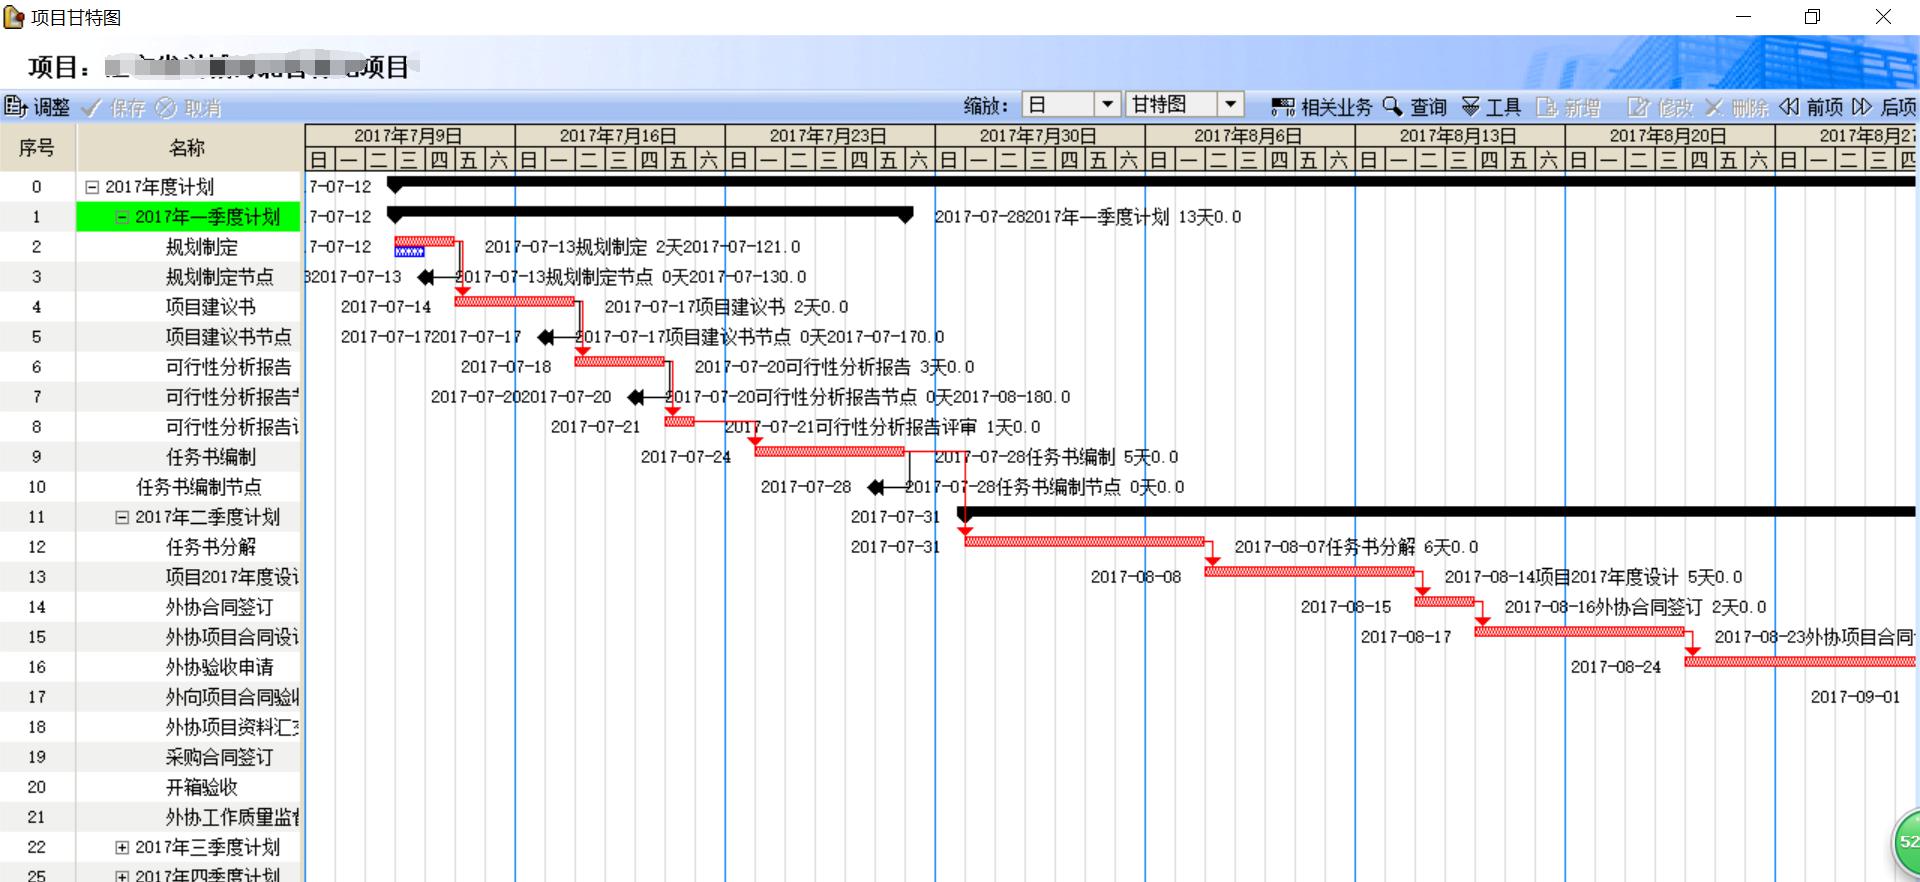Collapse the 2017年一季度计划 node
Viewport: 1920px width, 882px height.
click(x=122, y=217)
